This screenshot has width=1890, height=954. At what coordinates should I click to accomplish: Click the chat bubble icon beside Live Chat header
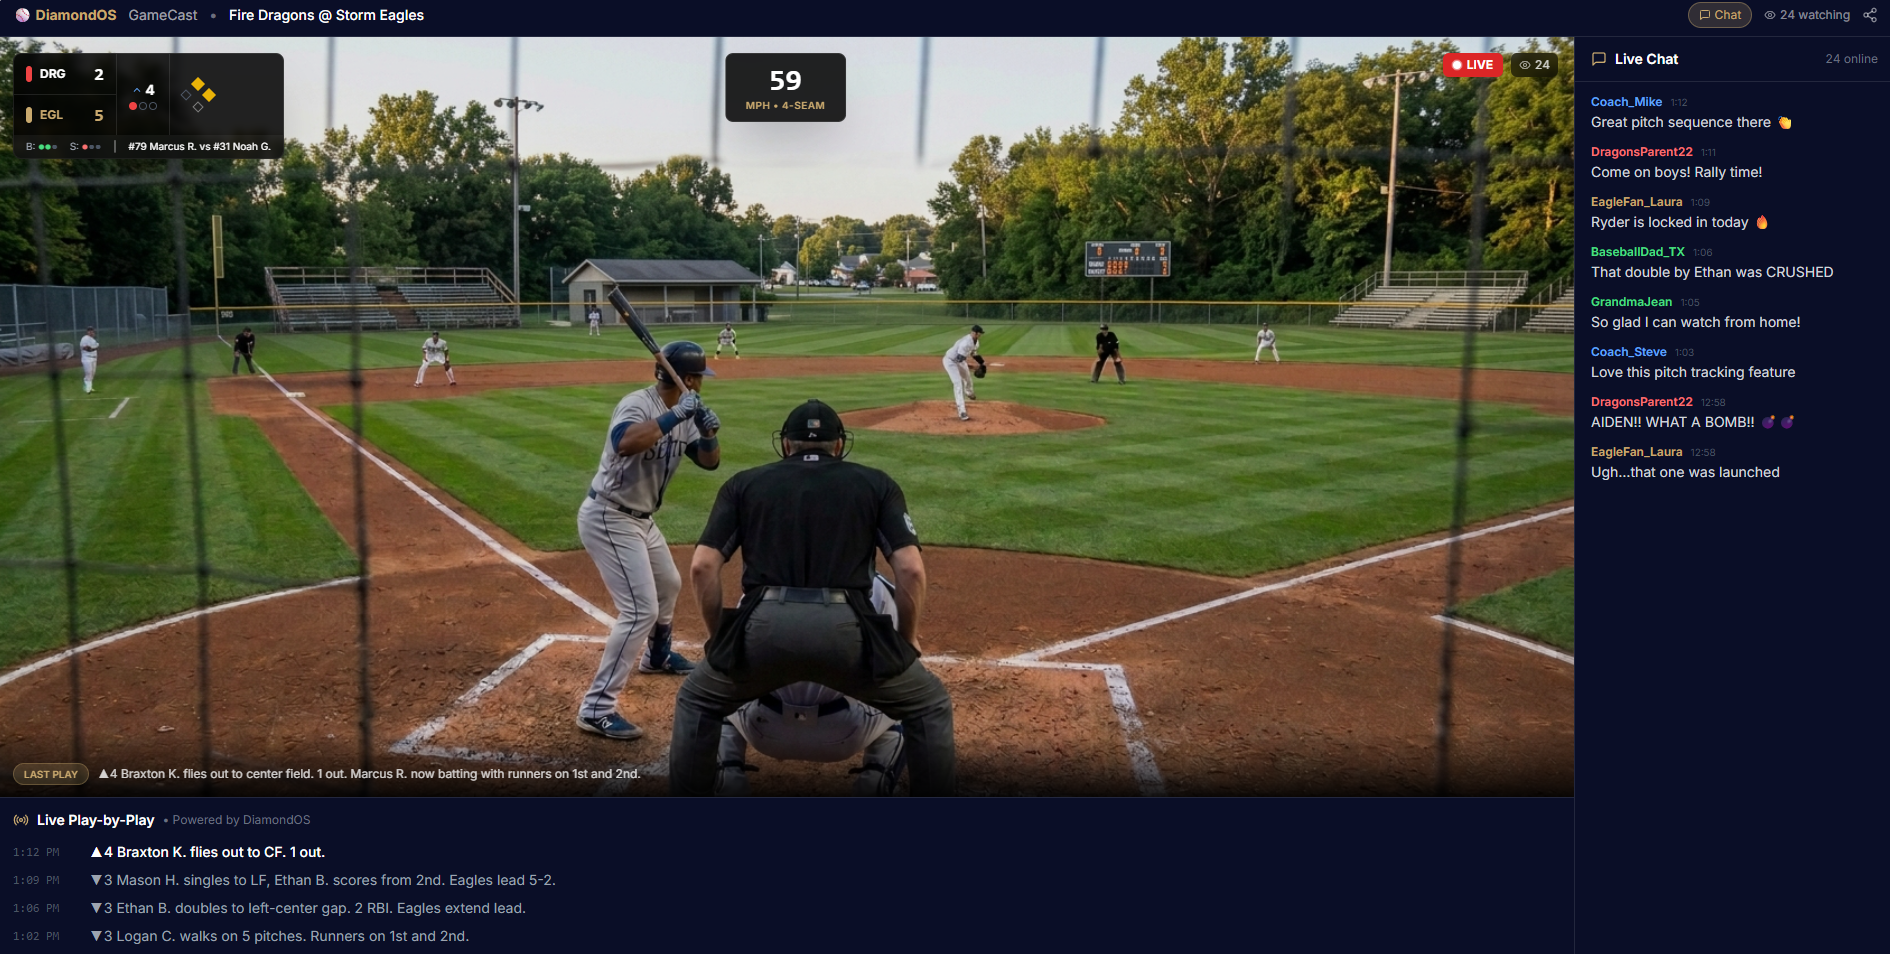point(1598,59)
